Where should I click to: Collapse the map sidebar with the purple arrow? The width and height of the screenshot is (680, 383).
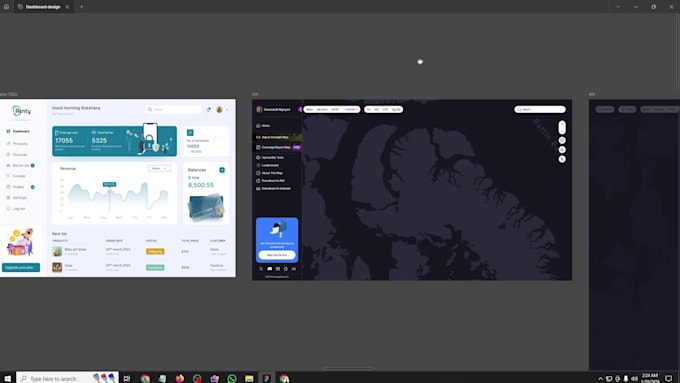[300, 109]
